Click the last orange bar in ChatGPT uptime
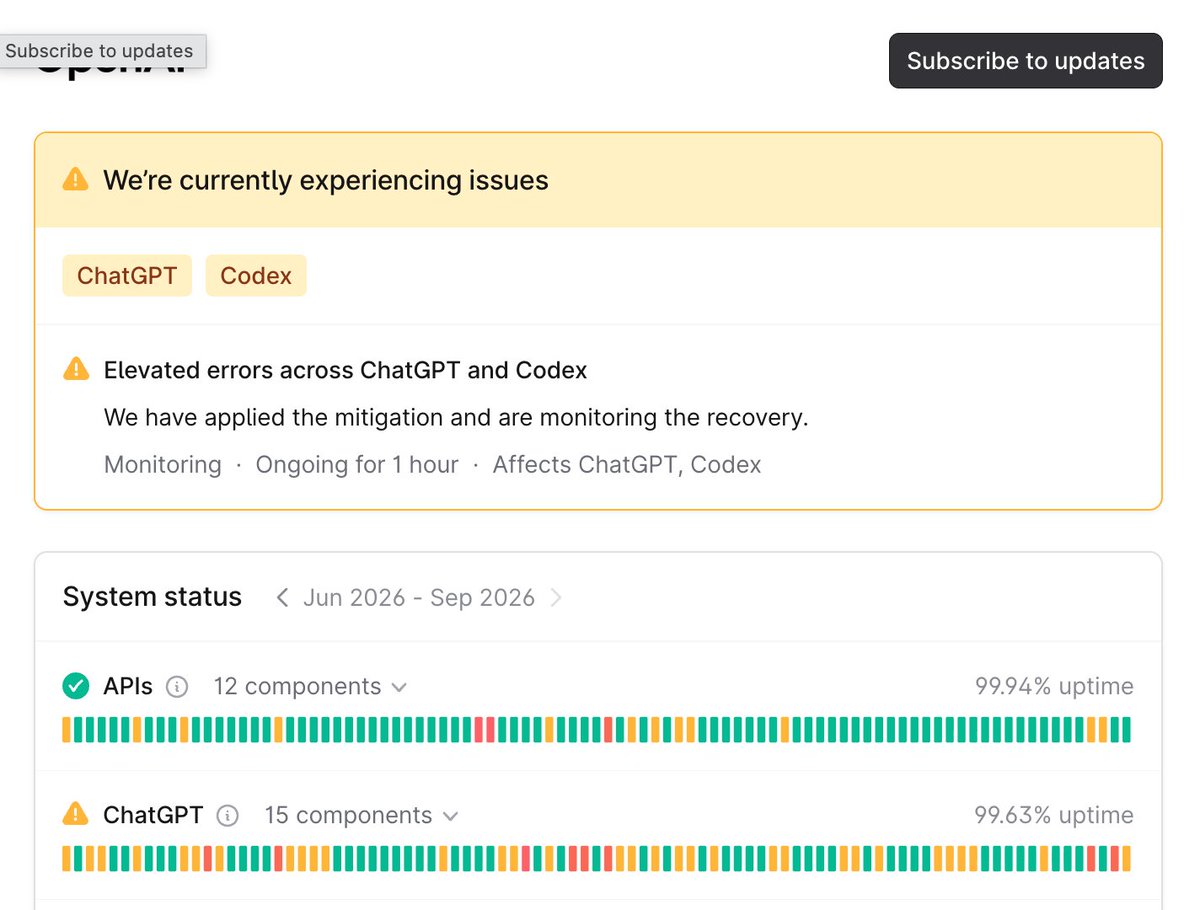The height and width of the screenshot is (910, 1200). coord(1126,858)
